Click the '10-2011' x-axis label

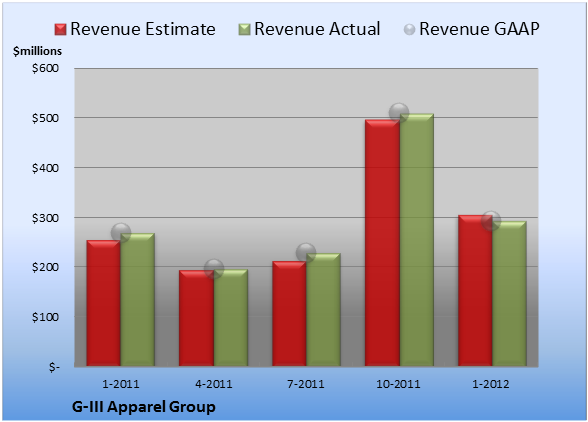398,384
